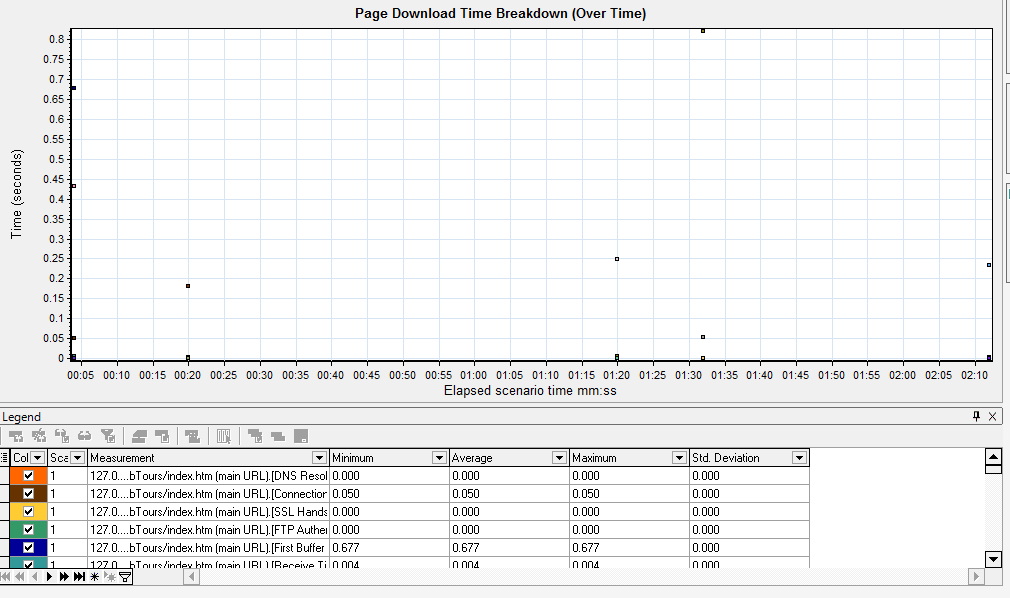Toggle the Connection measurement checkbox

(x=28, y=494)
